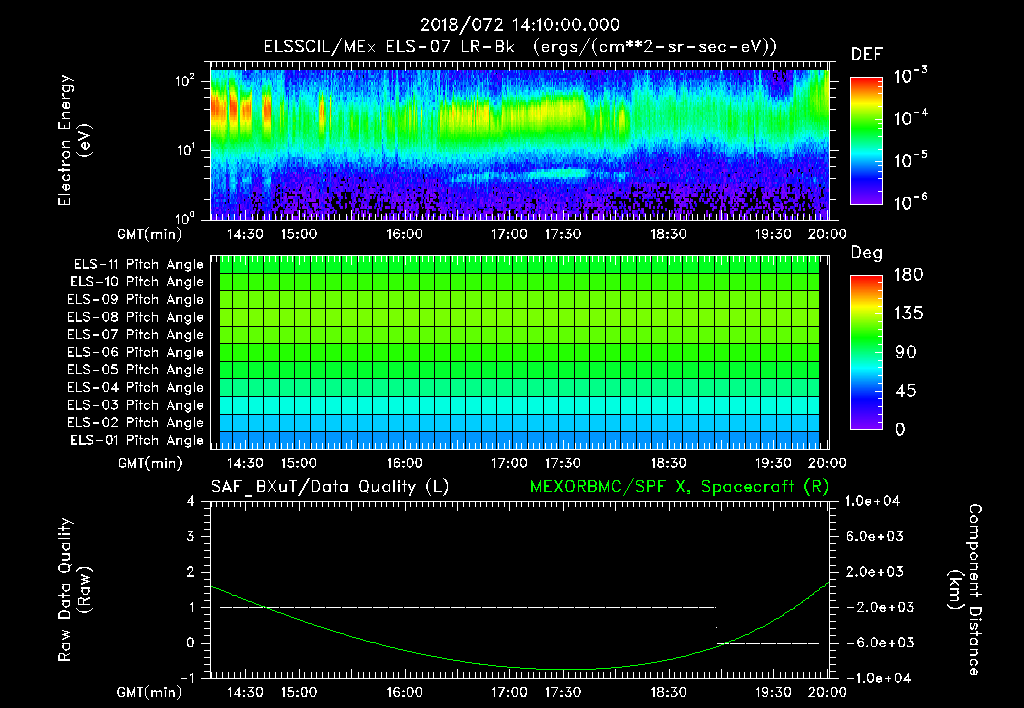Click the 10^-3 DEF scale value
1024x708 pixels.
(910, 76)
